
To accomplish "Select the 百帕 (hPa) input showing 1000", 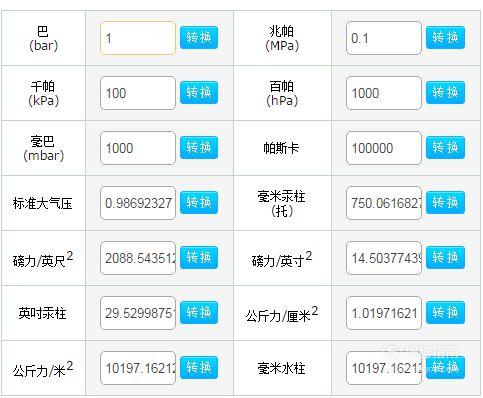I will pos(384,93).
